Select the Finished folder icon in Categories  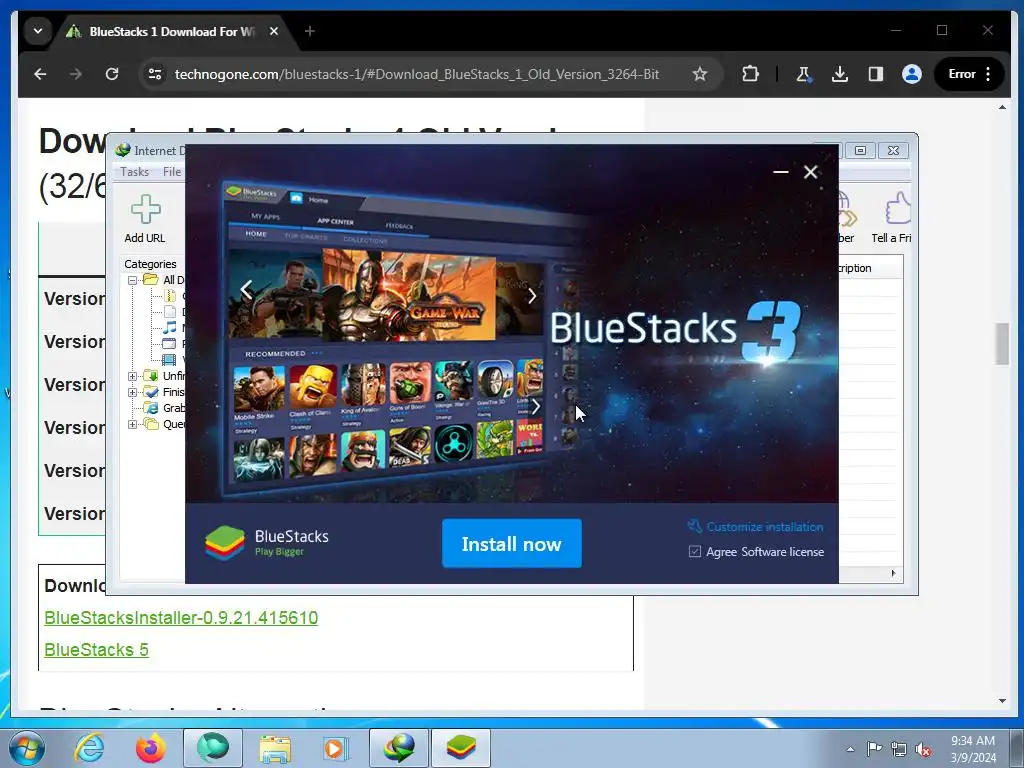(151, 392)
